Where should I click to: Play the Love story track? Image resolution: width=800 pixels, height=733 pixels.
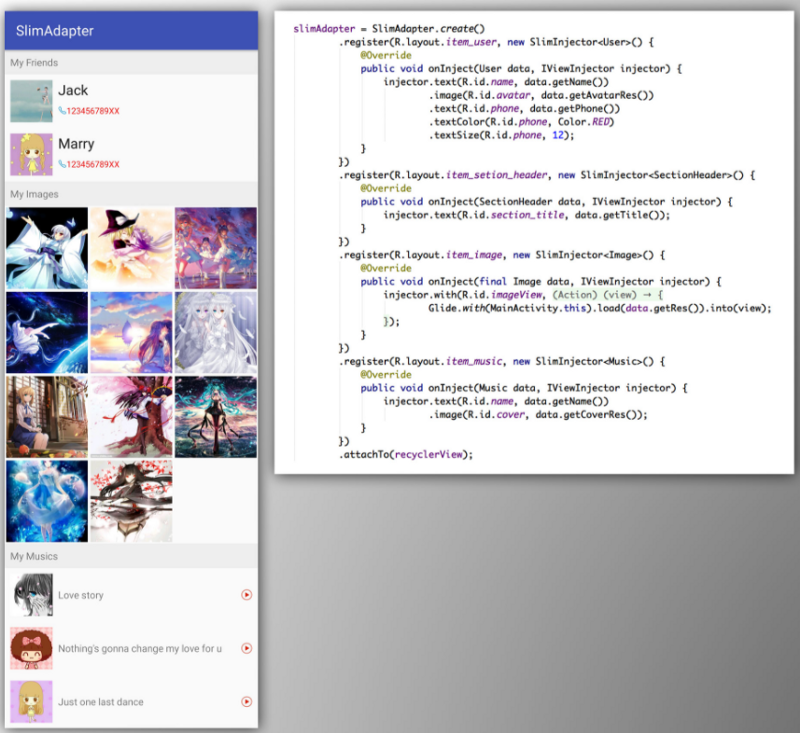click(246, 595)
